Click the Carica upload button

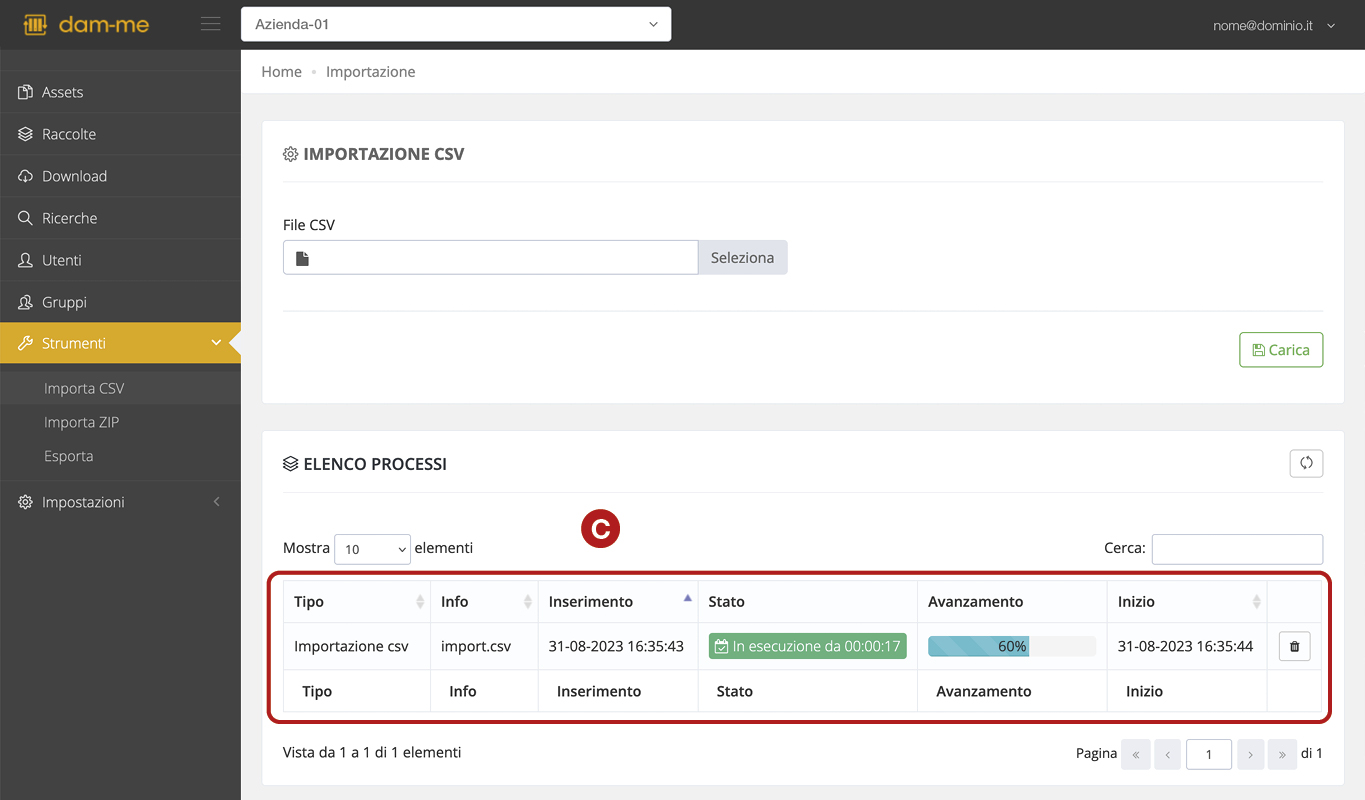[x=1281, y=350]
